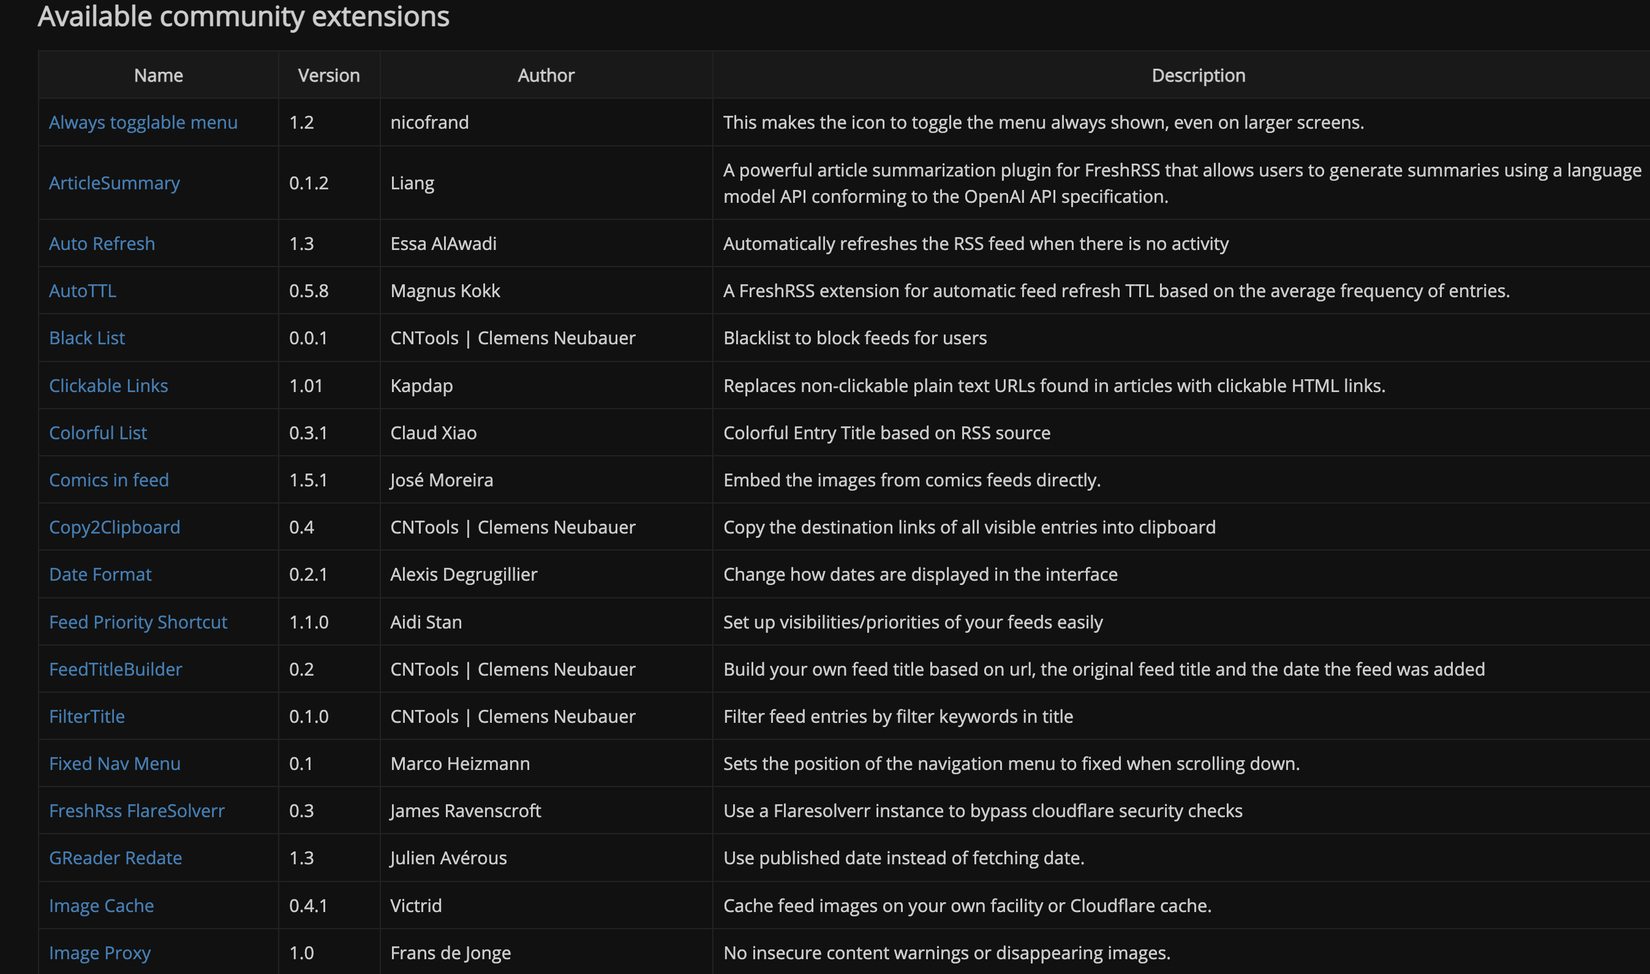Viewport: 1650px width, 974px height.
Task: Open the GReader Redate extension link
Action: tap(115, 858)
